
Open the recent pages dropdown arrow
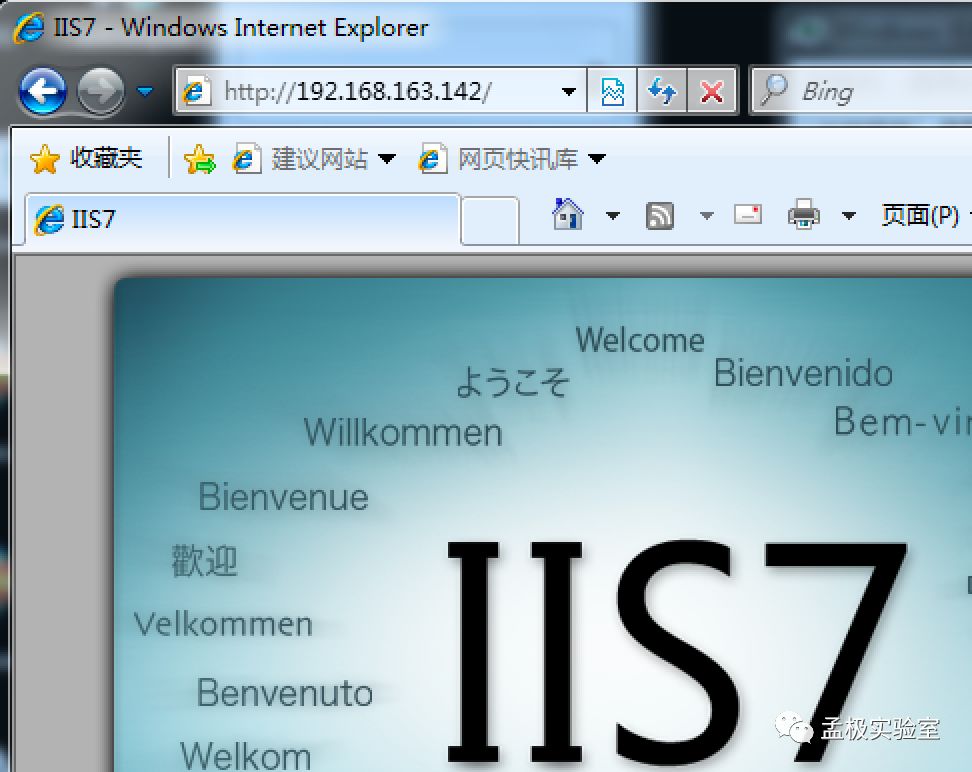145,93
